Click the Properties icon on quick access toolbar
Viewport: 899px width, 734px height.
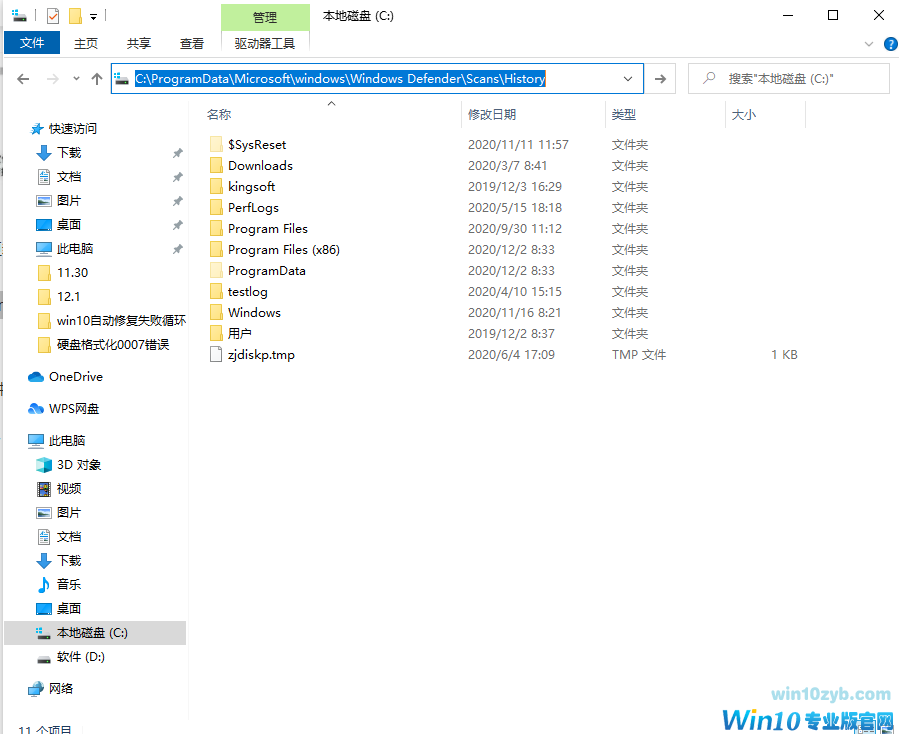52,15
